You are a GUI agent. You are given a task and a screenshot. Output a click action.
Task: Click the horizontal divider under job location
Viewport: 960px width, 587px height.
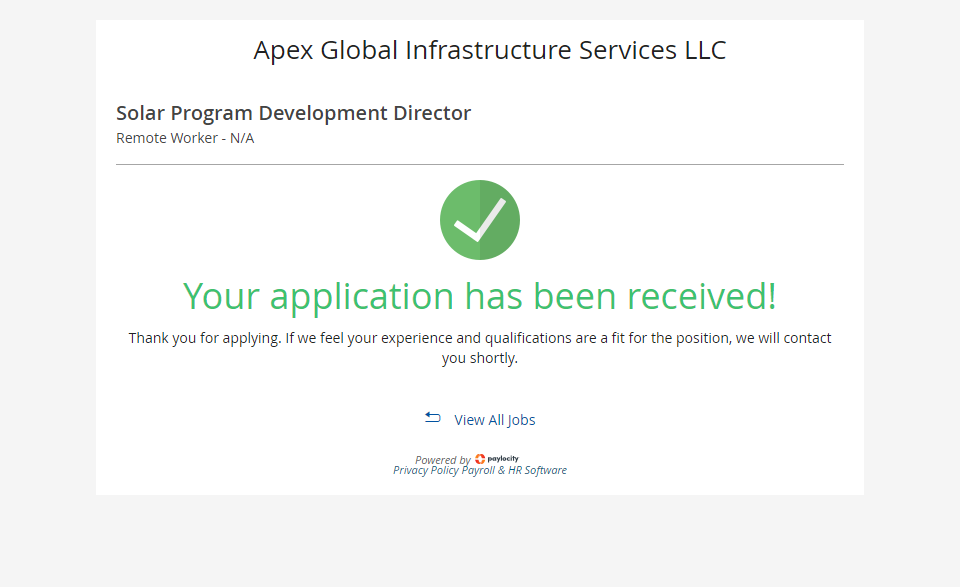click(x=480, y=164)
